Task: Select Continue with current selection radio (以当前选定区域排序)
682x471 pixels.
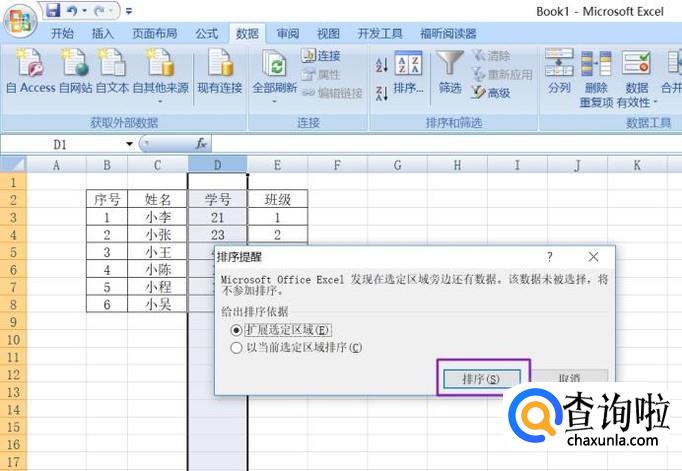Action: tap(236, 348)
